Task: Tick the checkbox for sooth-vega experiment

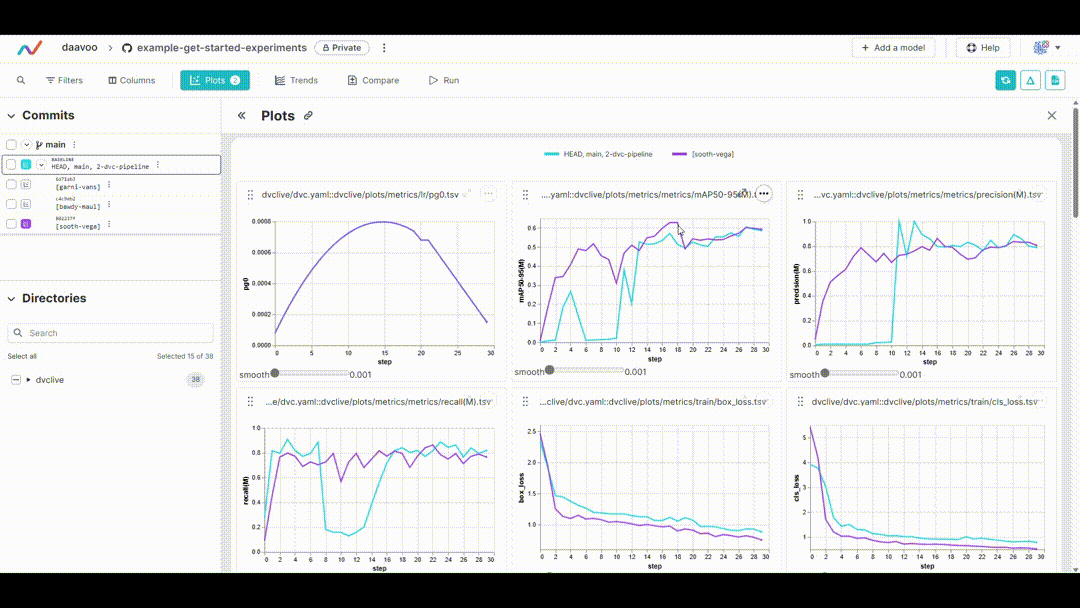Action: [11, 224]
